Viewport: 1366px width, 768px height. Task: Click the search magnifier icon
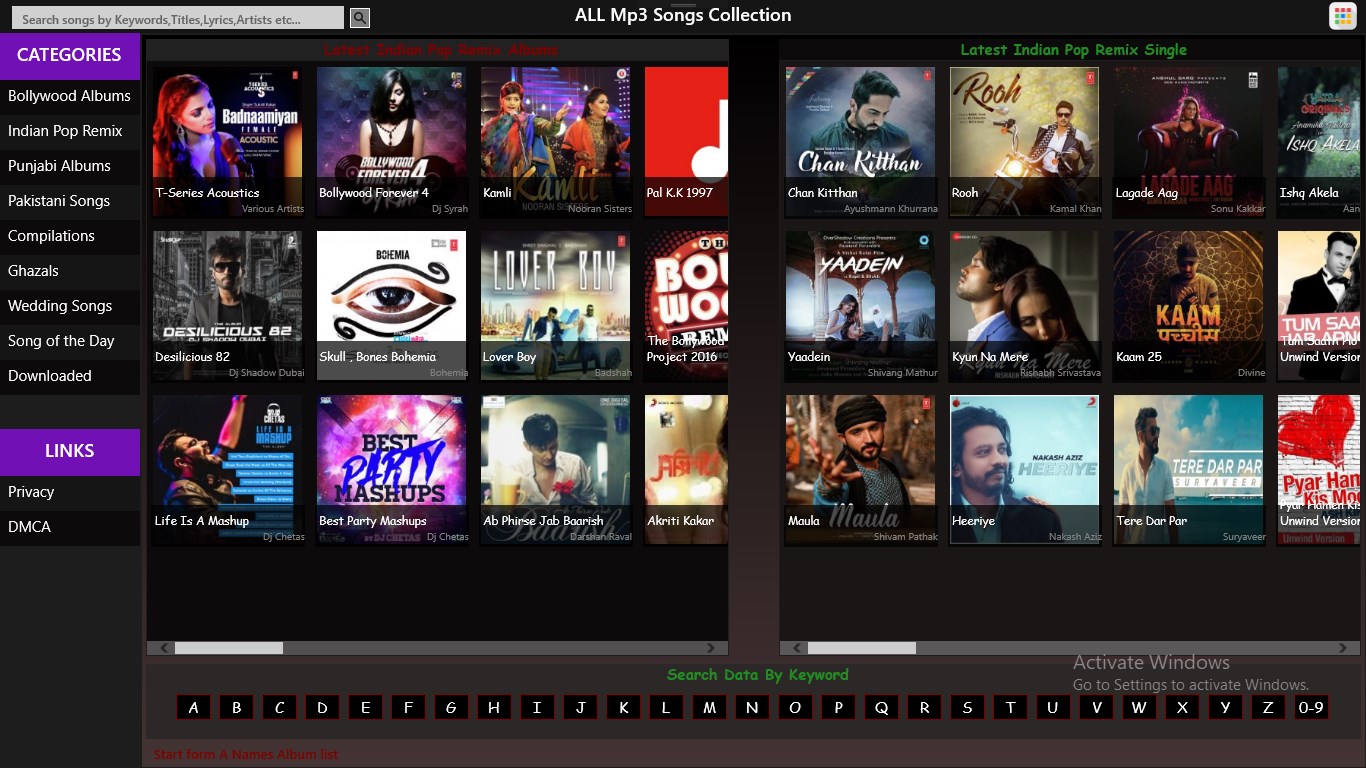(360, 18)
